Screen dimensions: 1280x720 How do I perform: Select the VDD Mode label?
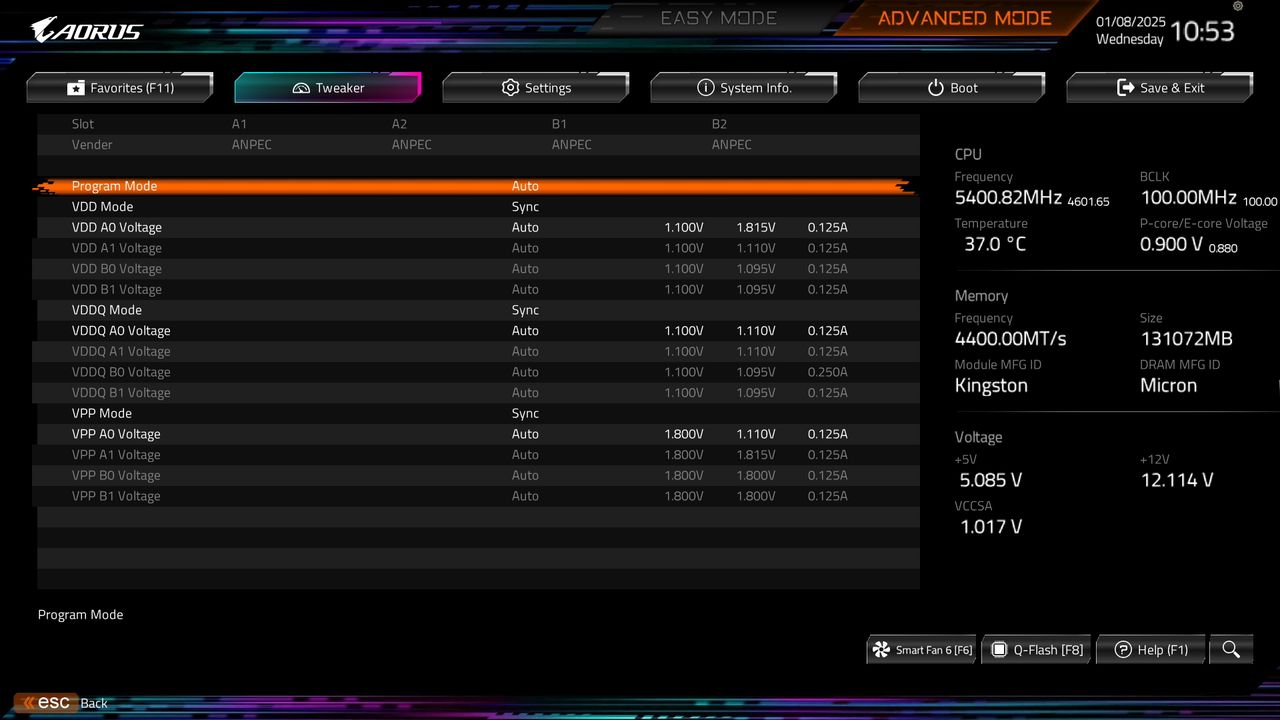[x=102, y=207]
